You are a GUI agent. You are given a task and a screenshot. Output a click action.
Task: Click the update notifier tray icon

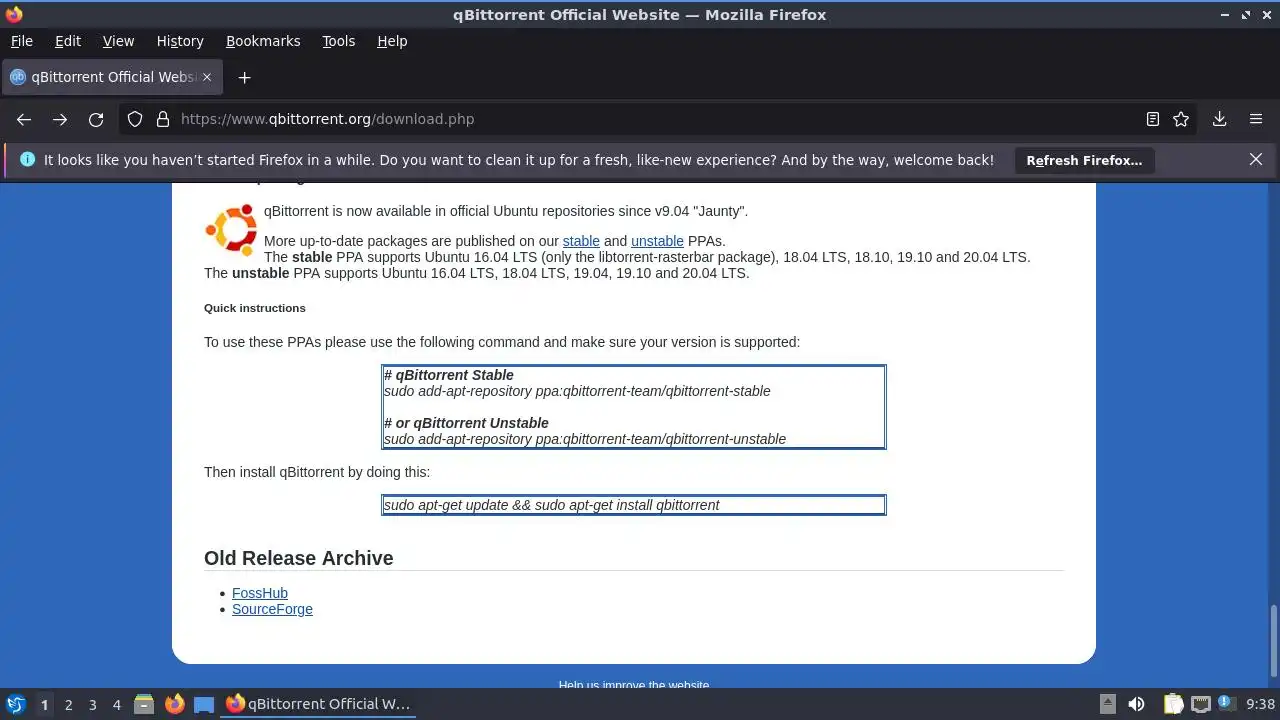click(1227, 704)
